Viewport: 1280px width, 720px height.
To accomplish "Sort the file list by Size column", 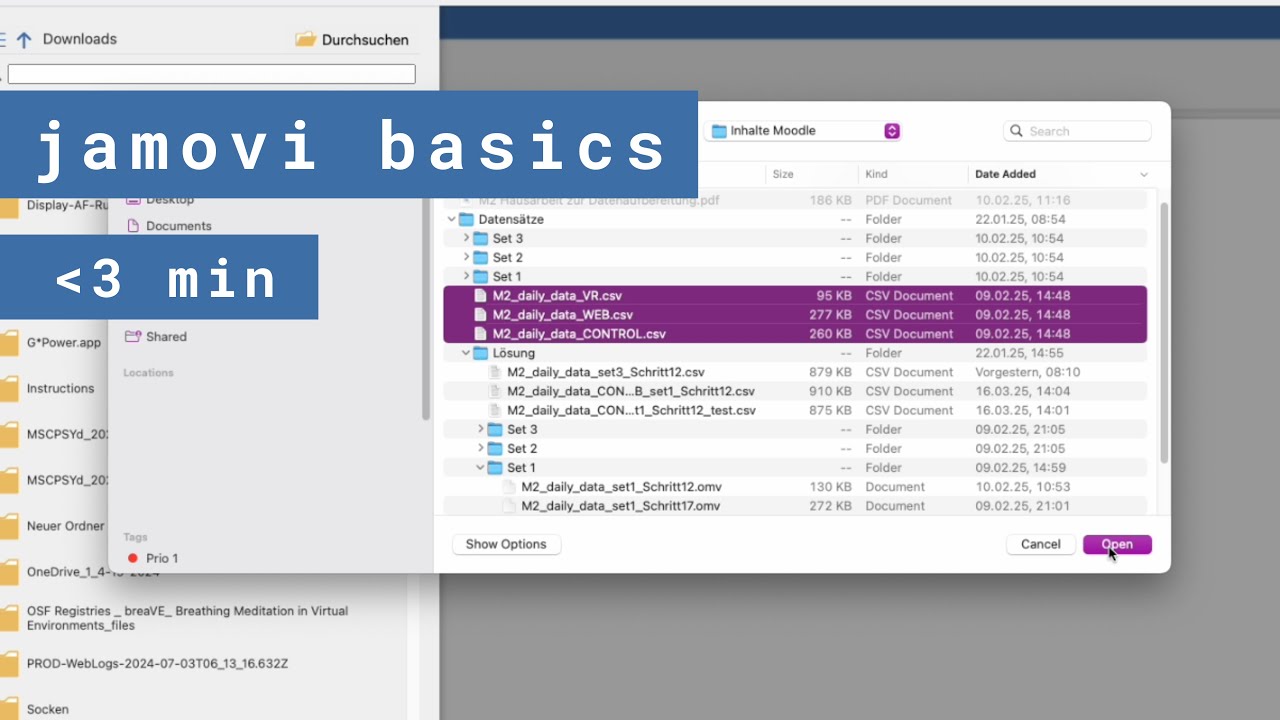I will 783,174.
